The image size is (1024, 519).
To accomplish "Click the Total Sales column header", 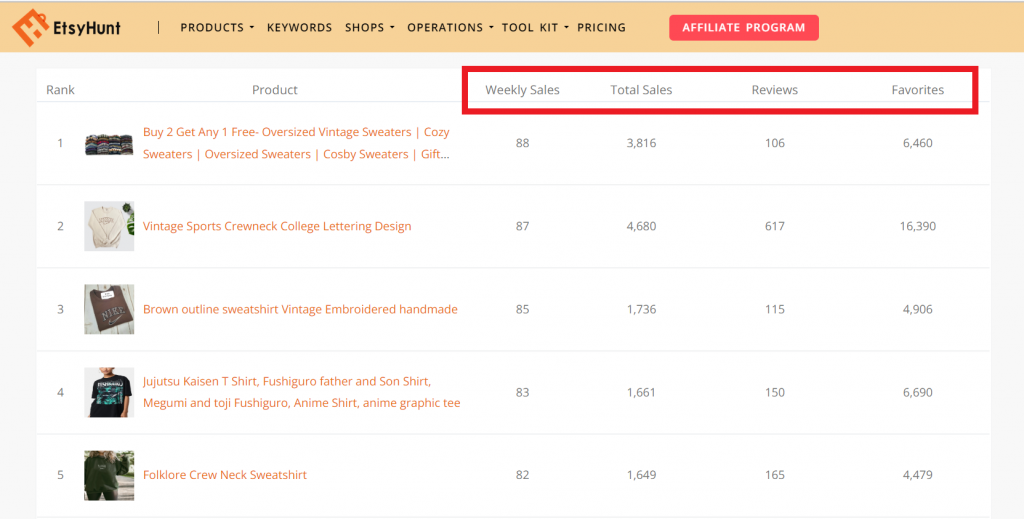I will click(641, 90).
